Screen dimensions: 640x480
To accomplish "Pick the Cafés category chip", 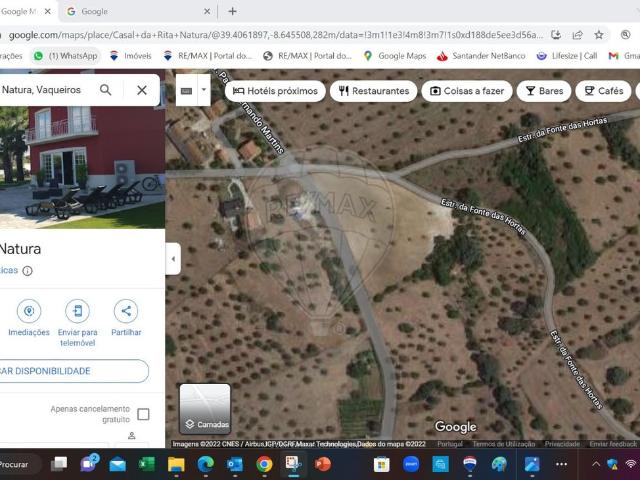I will coord(603,91).
